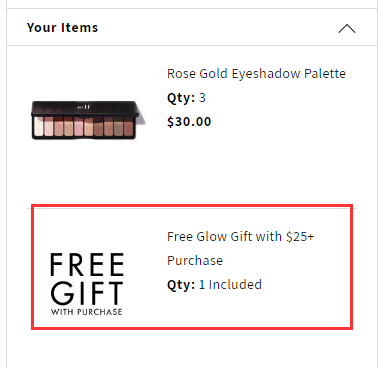Open the Rose Gold Eyeshadow Palette link

[x=256, y=73]
